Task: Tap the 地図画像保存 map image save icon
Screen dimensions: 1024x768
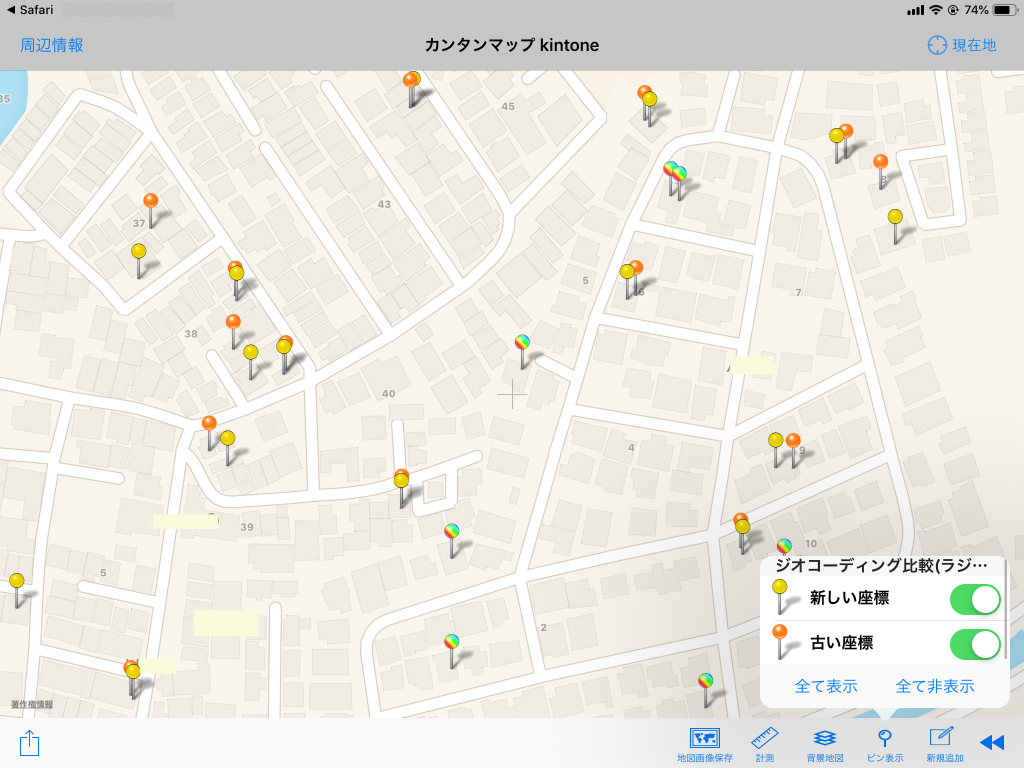Action: pyautogui.click(x=705, y=745)
